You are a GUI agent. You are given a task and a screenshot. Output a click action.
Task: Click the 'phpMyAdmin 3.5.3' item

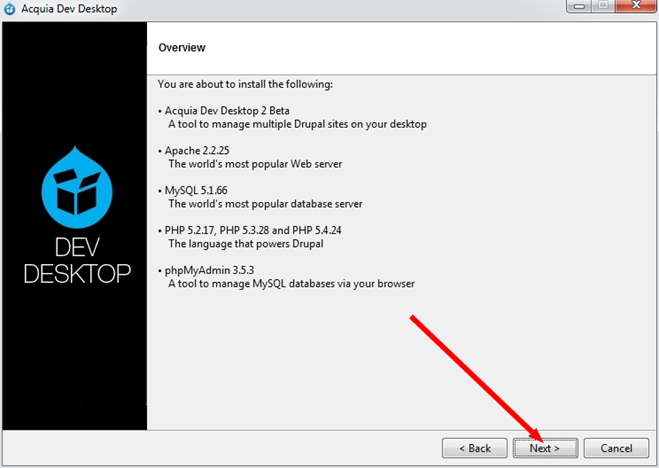pos(209,270)
